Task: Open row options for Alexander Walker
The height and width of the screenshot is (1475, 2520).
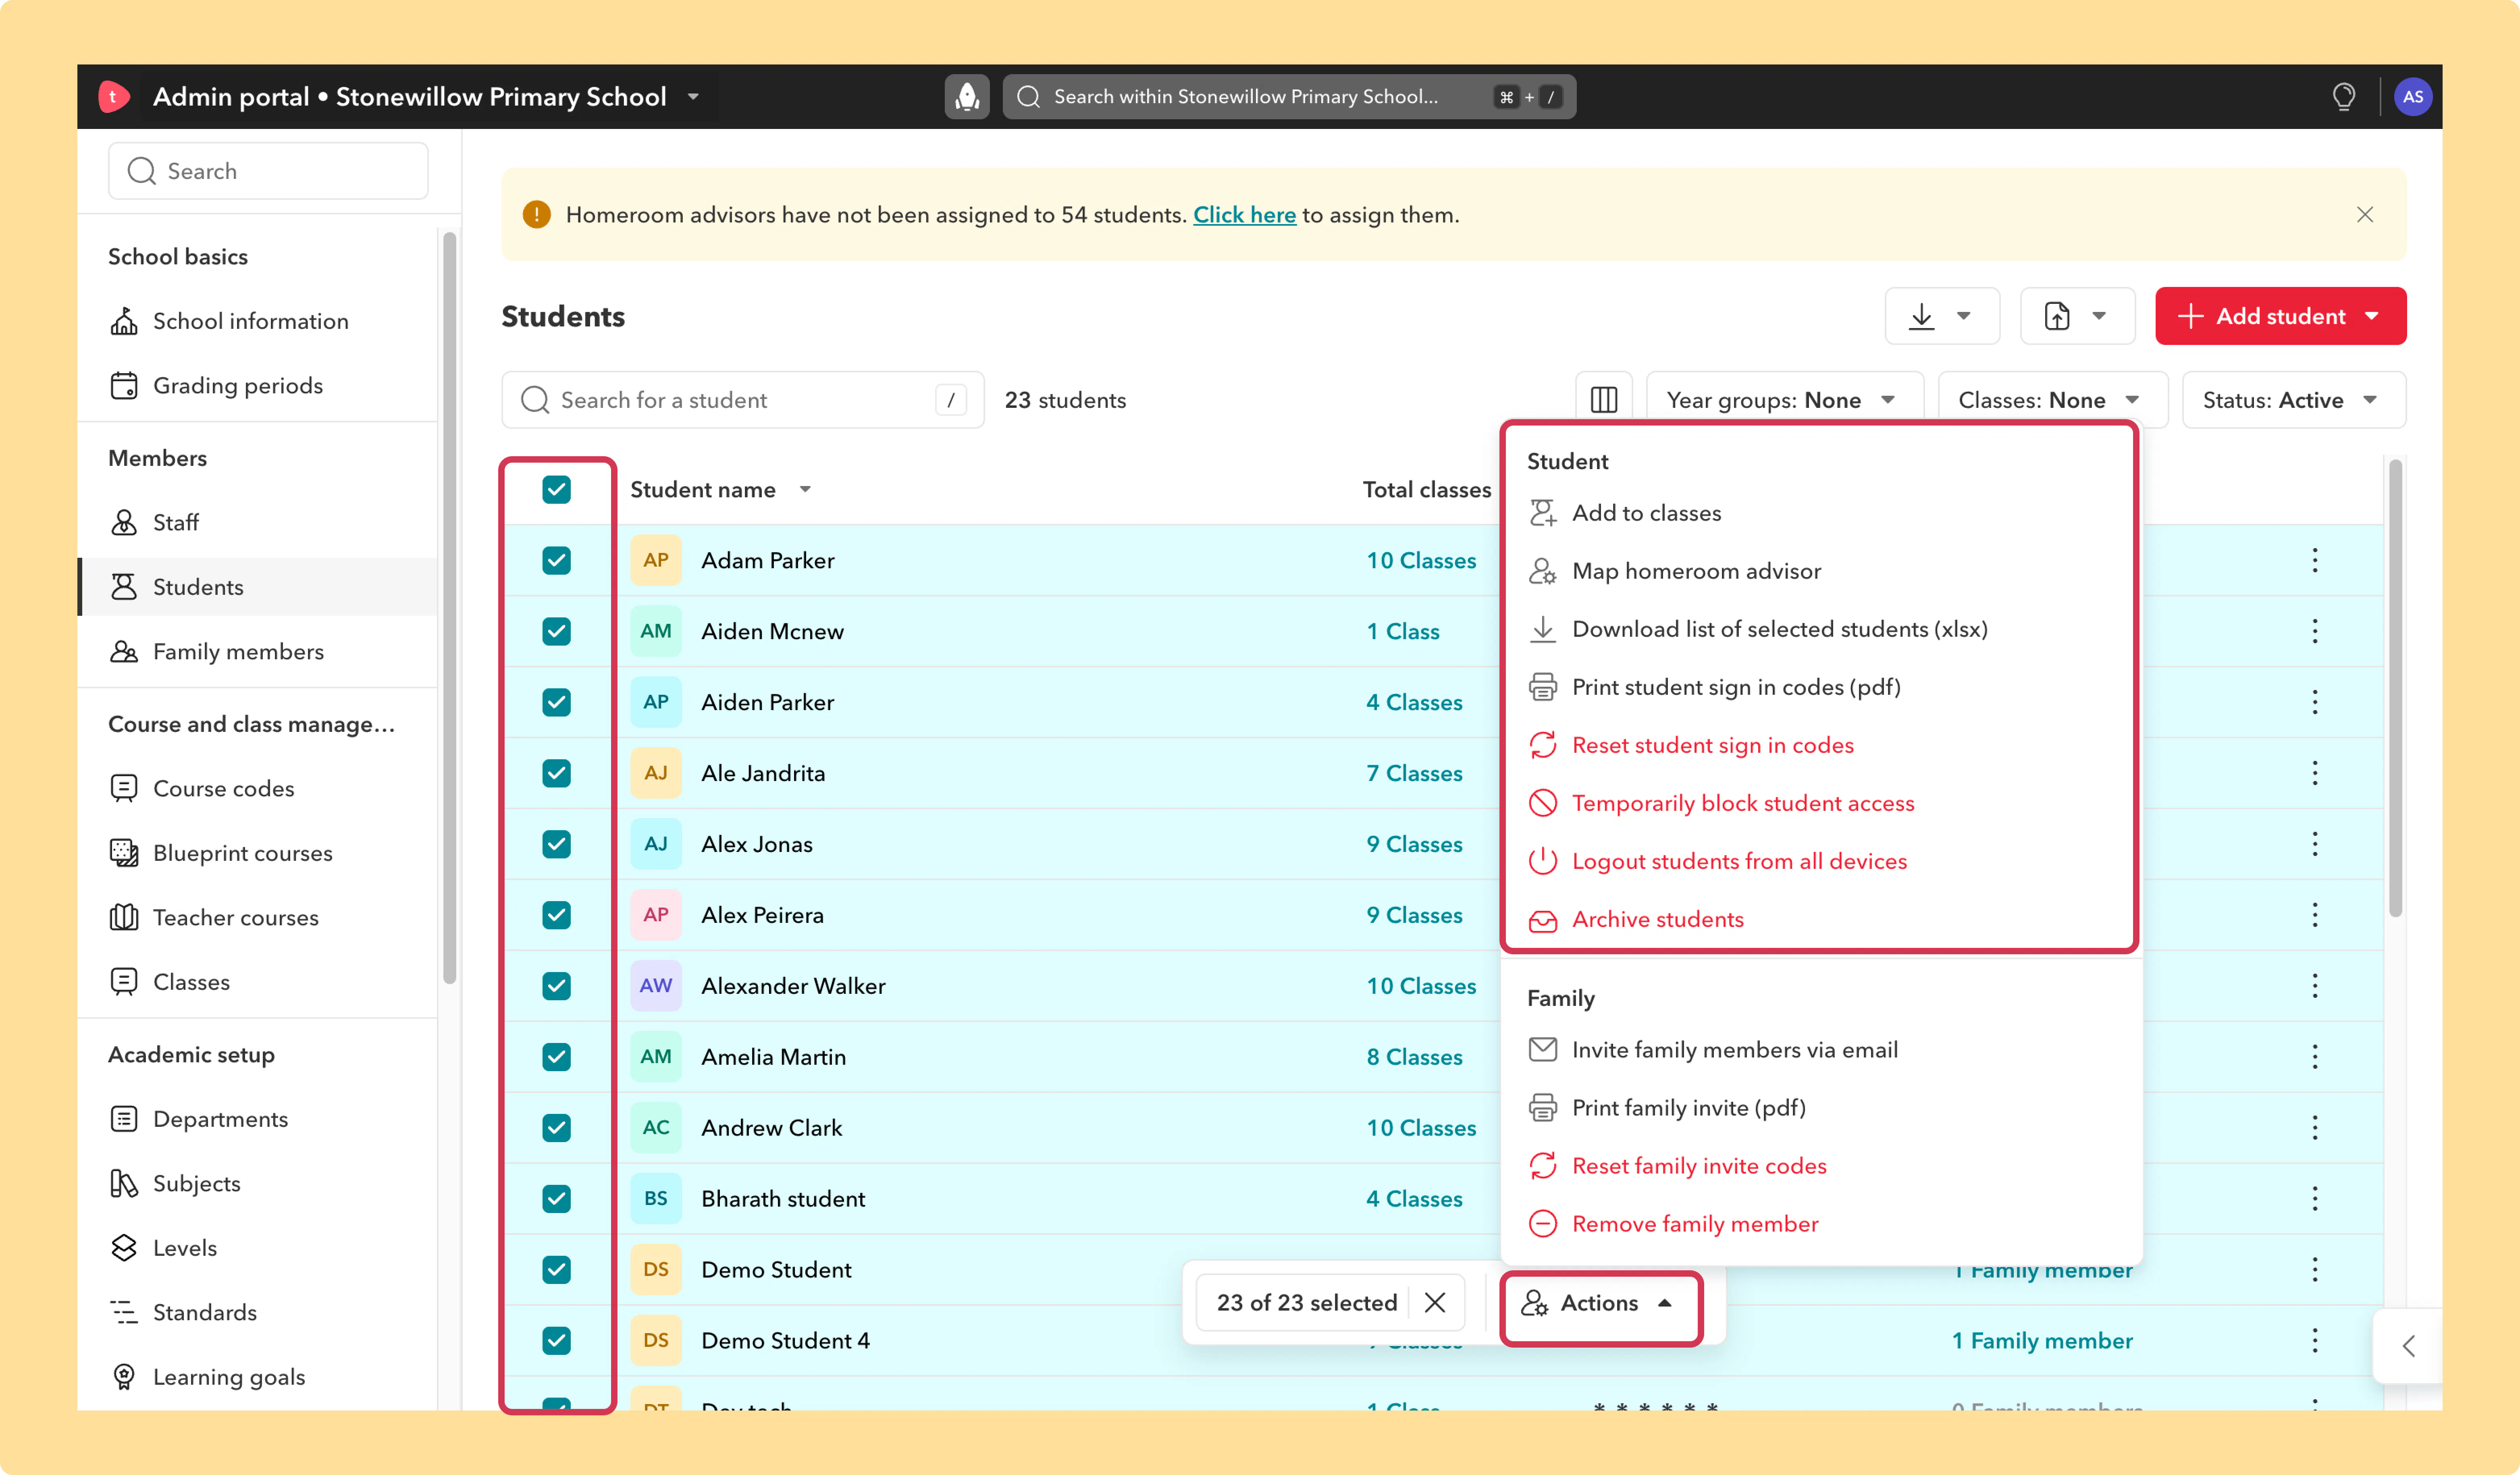Action: tap(2314, 986)
